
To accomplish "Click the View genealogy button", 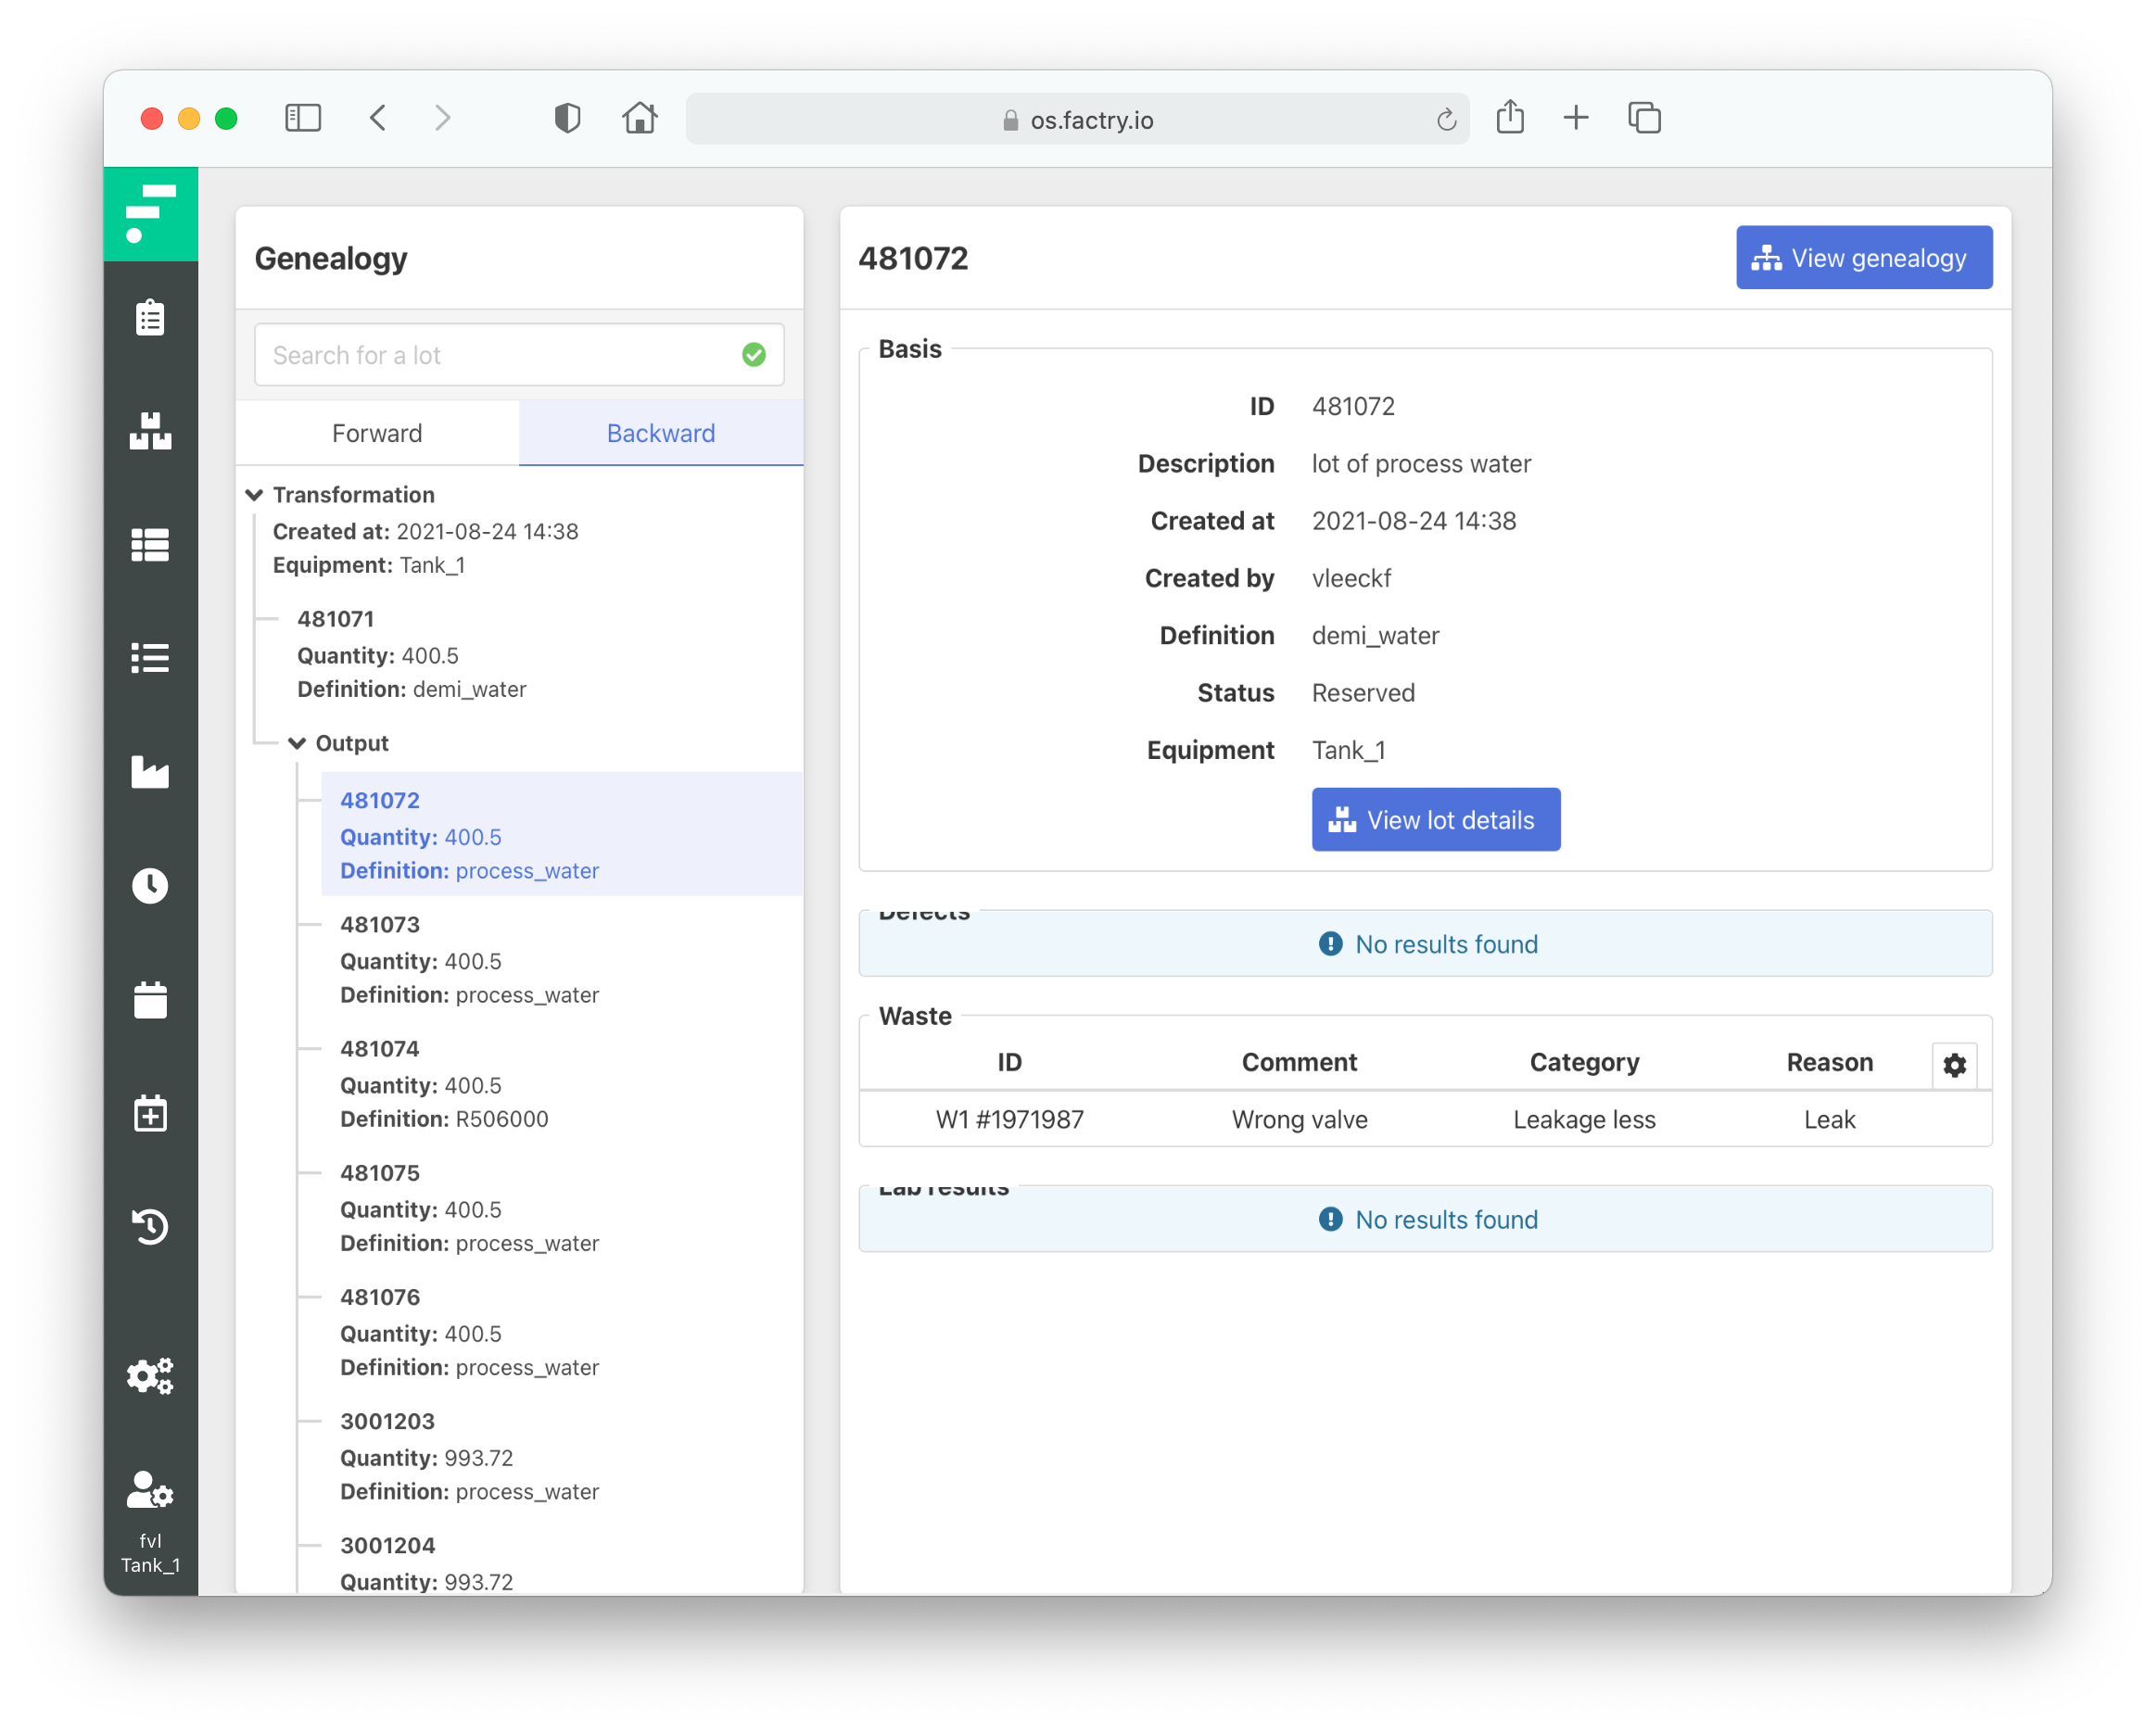I will point(1863,258).
